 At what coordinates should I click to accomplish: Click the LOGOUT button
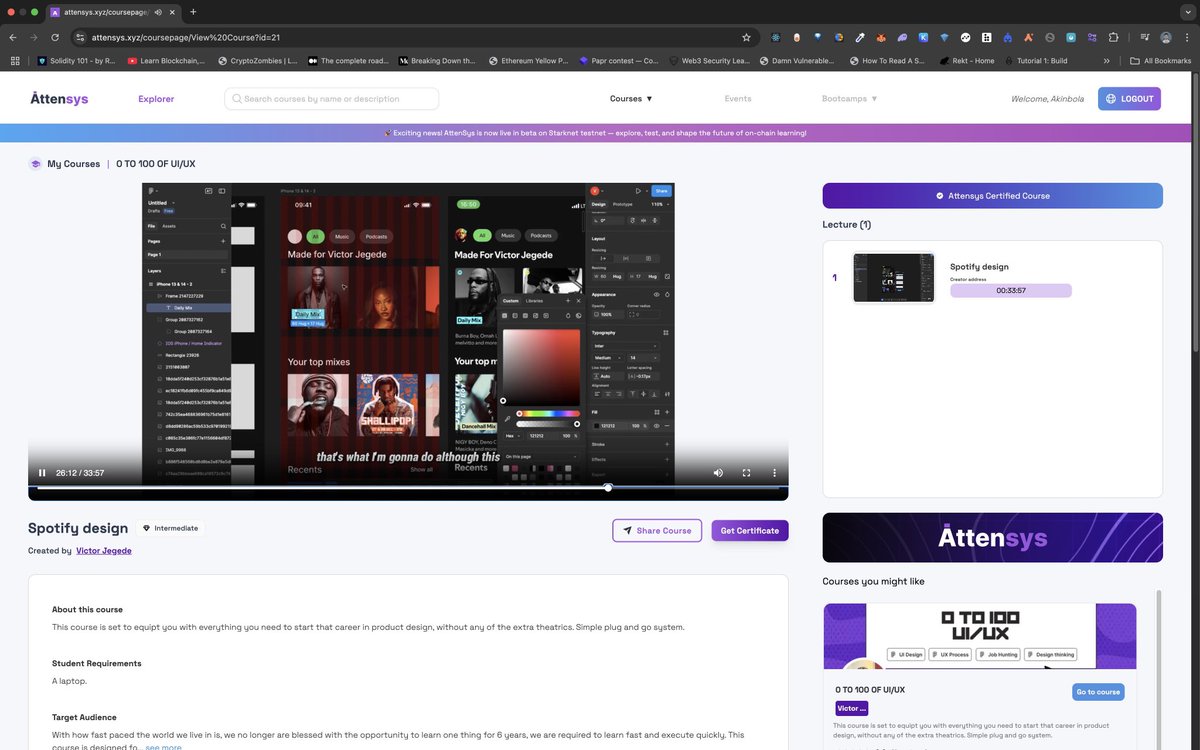pyautogui.click(x=1129, y=99)
